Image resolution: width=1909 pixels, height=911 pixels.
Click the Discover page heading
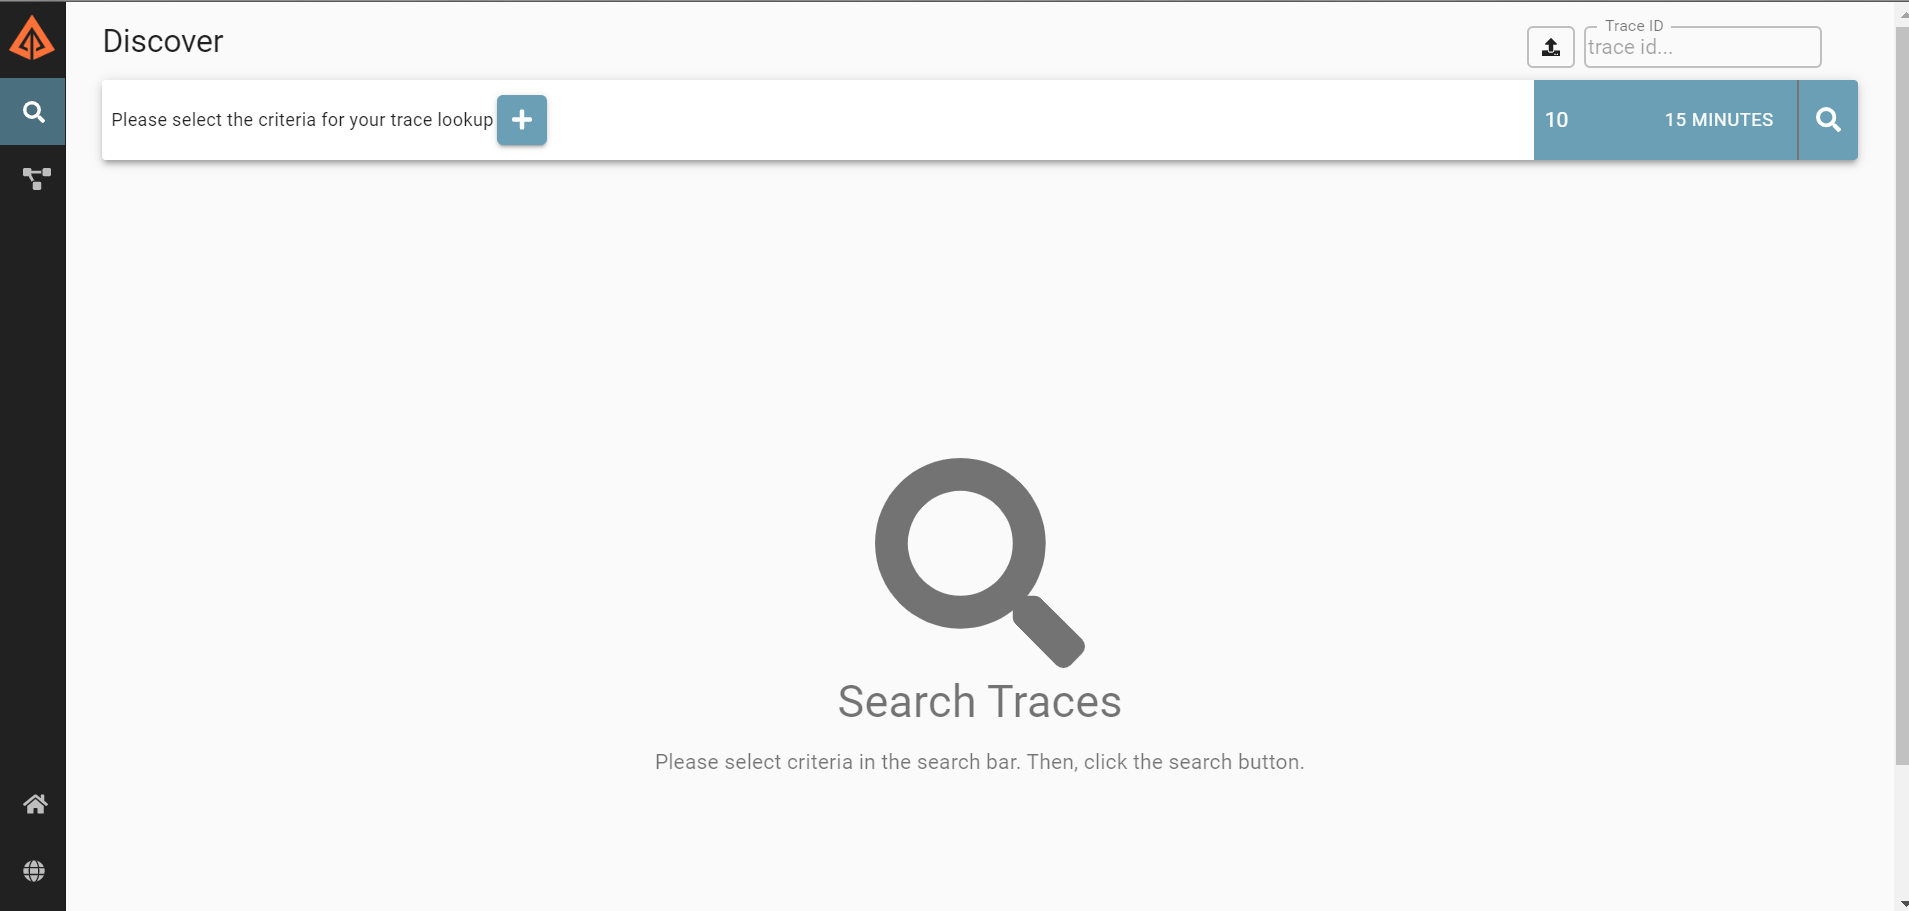point(163,41)
